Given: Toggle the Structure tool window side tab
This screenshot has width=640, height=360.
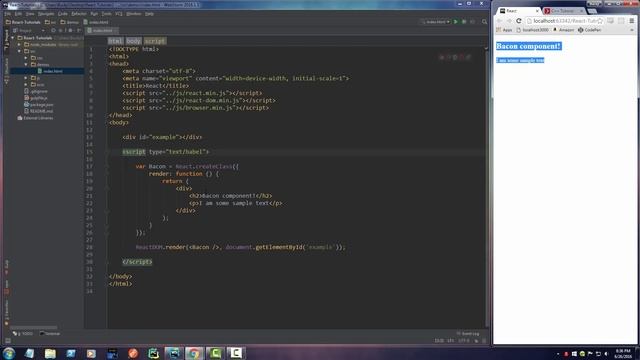Looking at the screenshot, I should (x=6, y=70).
